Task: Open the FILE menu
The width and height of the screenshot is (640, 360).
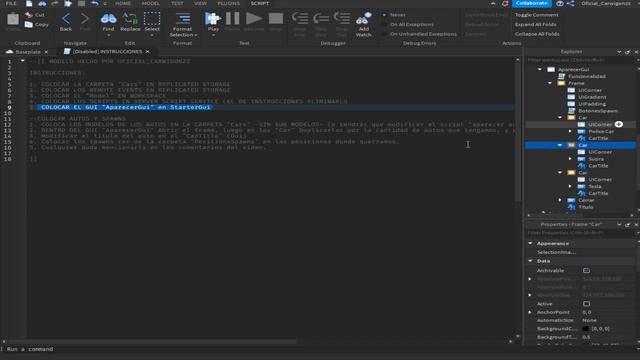Action: pos(11,3)
